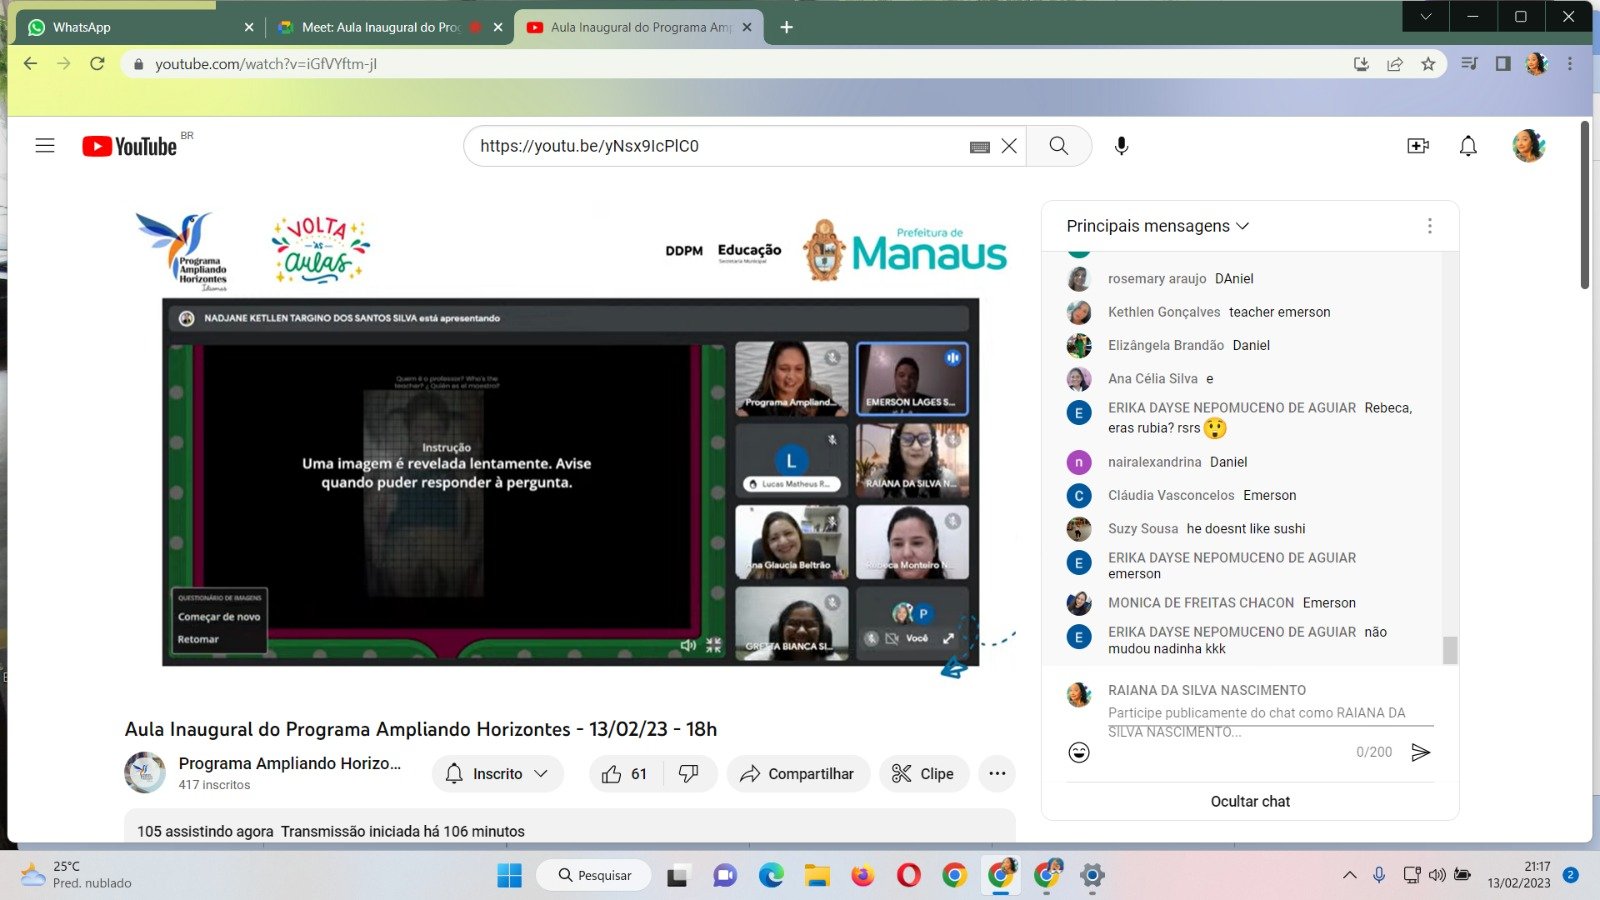Click Ocultar chat to hide chat

[x=1250, y=801]
